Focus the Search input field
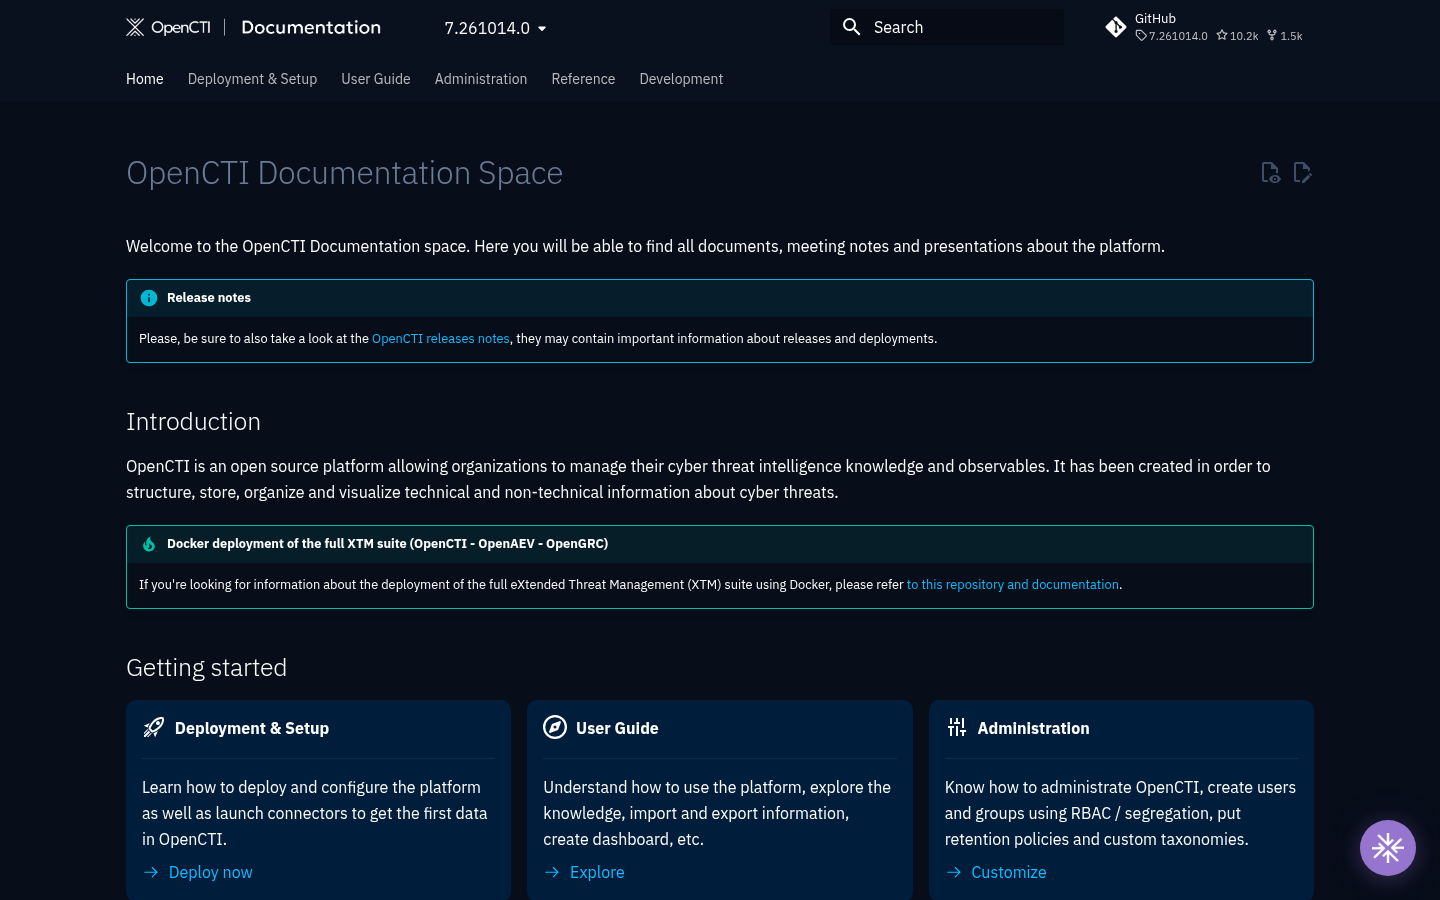Image resolution: width=1440 pixels, height=900 pixels. click(947, 27)
